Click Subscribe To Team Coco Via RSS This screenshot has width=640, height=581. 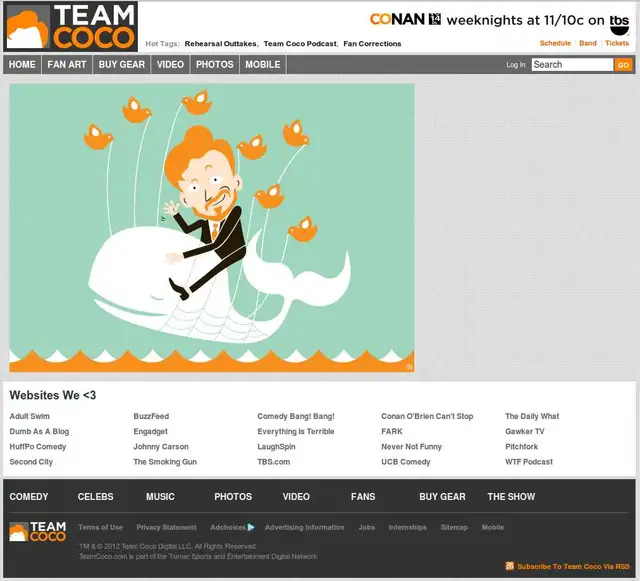pos(573,566)
